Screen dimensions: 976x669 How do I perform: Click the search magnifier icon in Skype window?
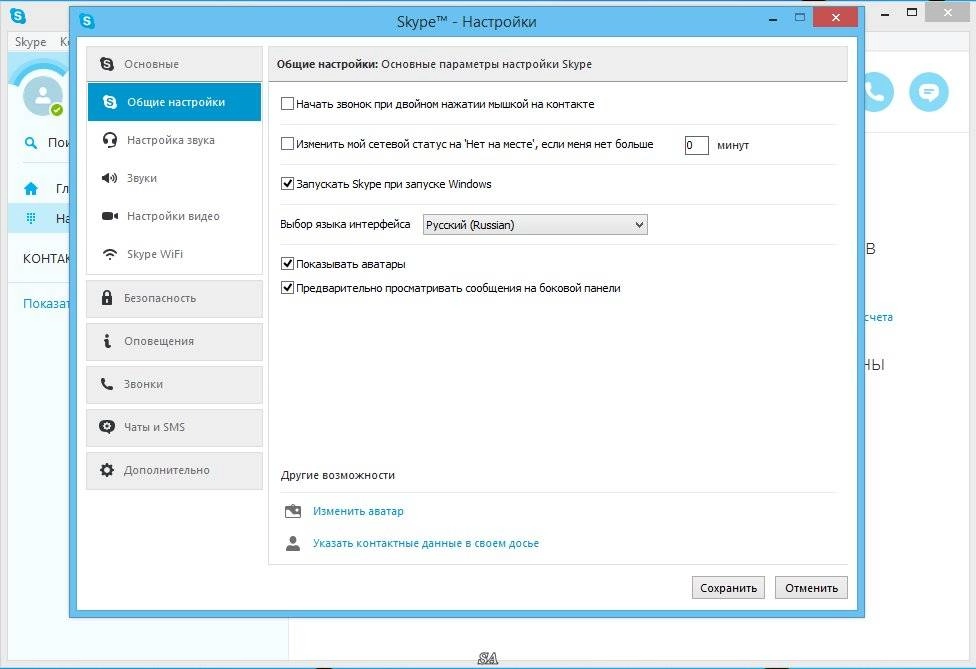tap(30, 143)
